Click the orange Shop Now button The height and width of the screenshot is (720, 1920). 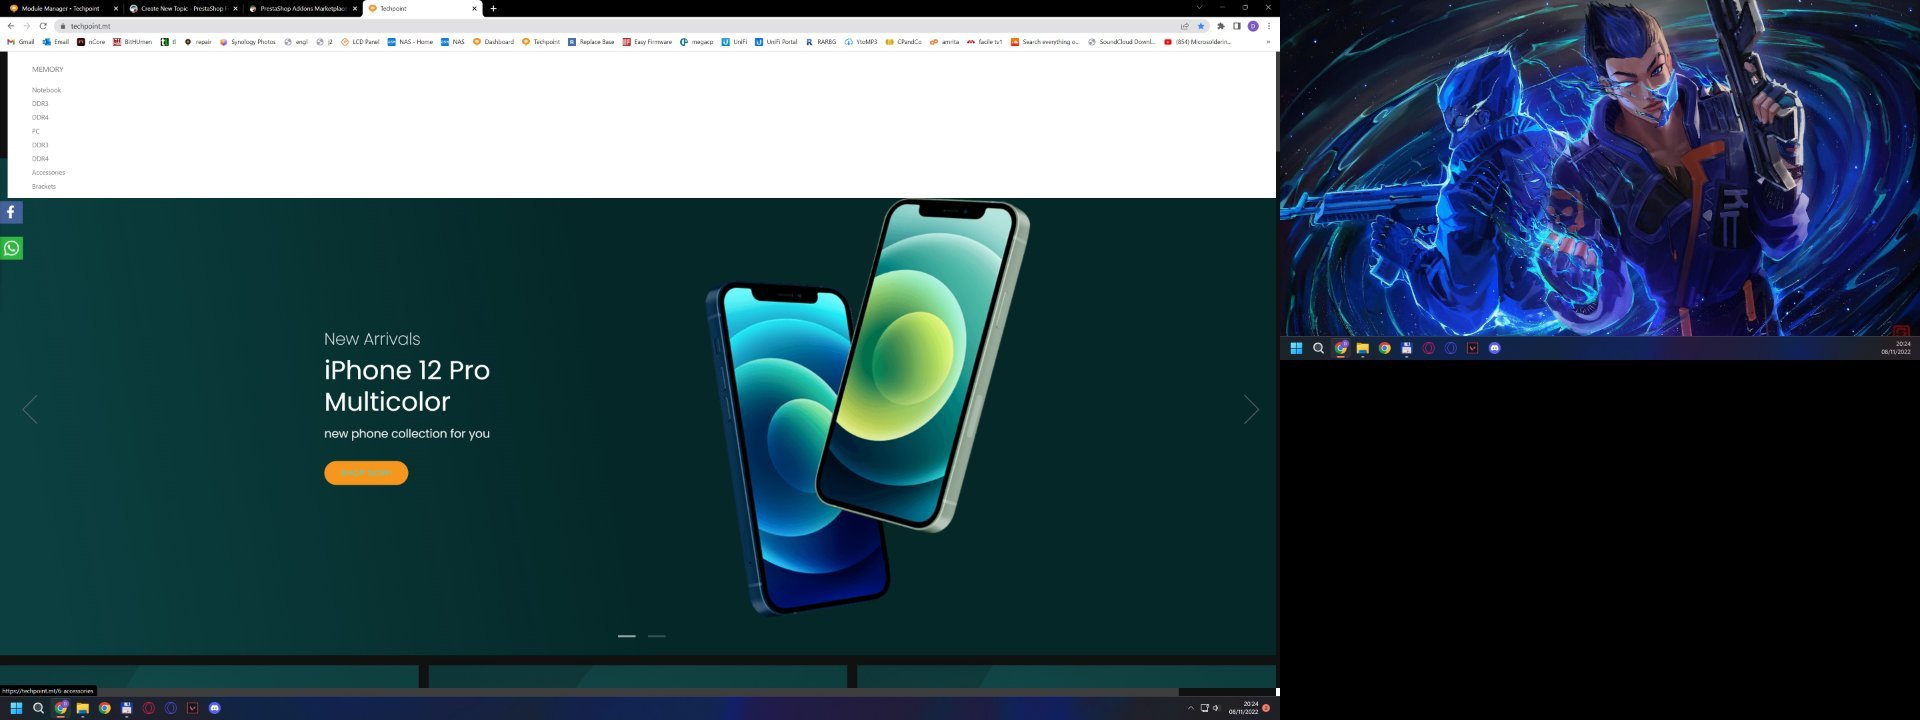pos(366,473)
